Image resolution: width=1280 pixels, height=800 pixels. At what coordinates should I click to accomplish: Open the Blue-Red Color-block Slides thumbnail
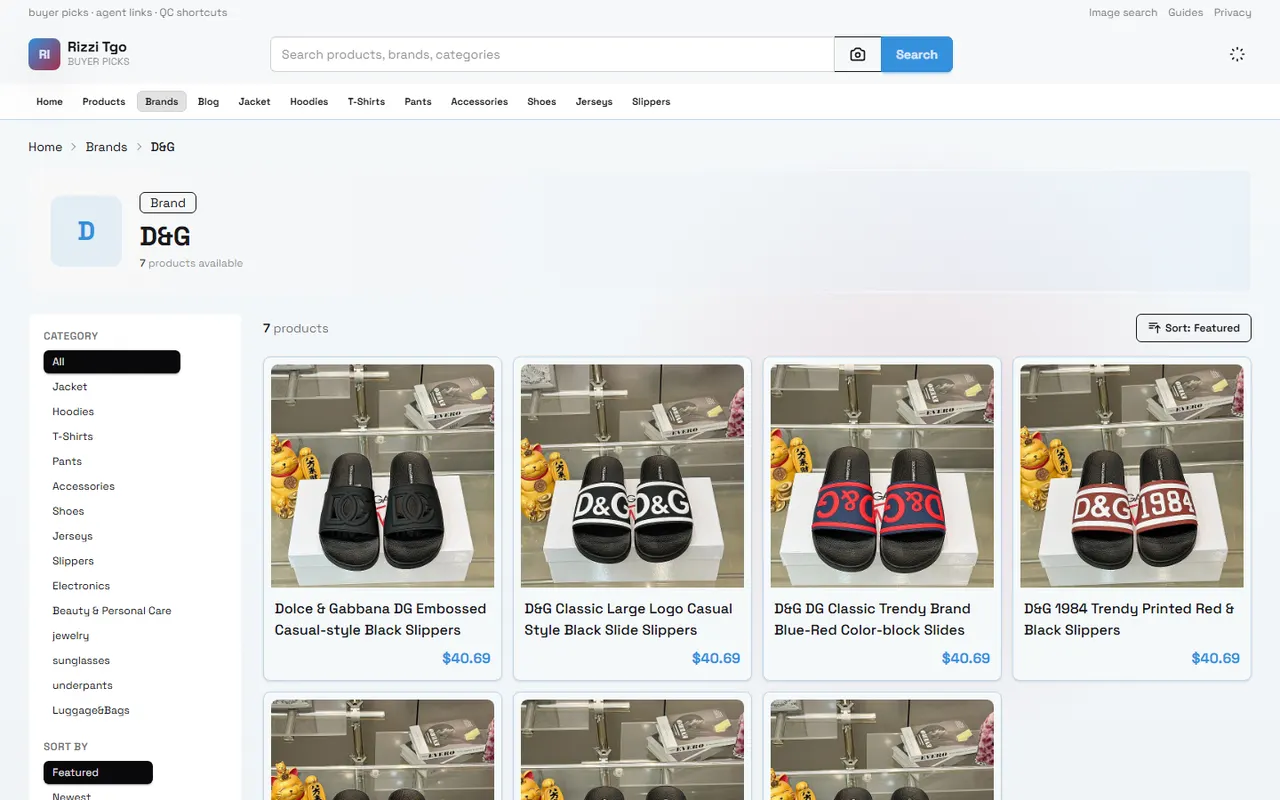click(x=882, y=476)
